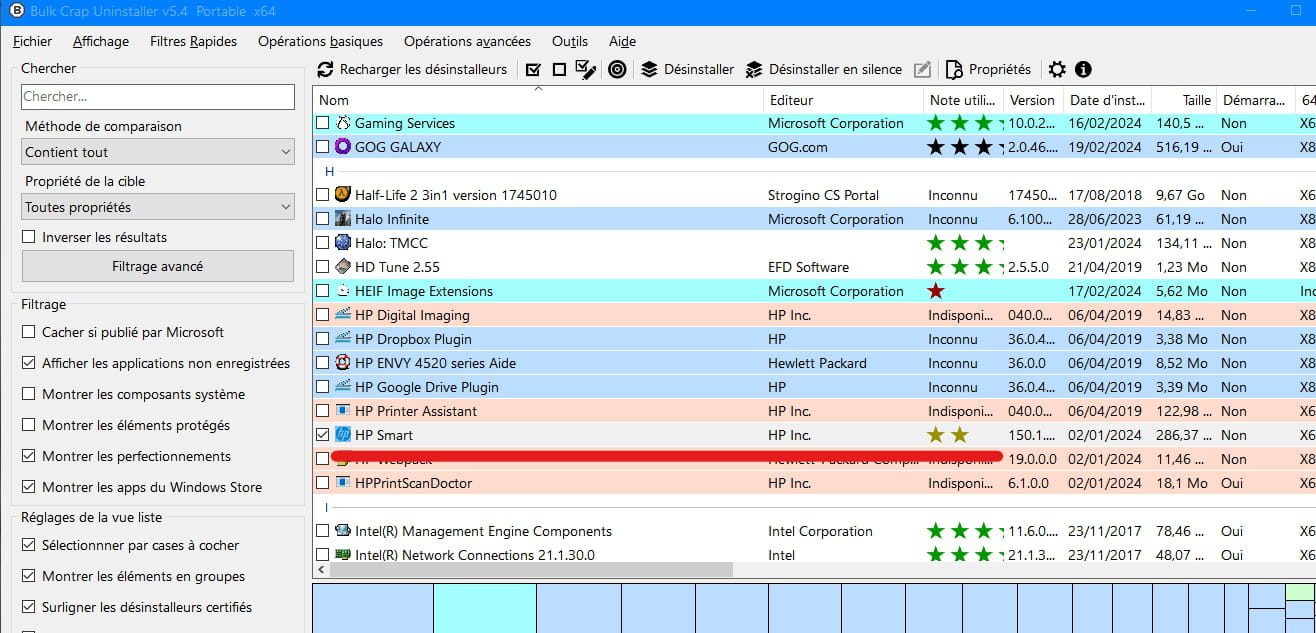Enable Montrer les composants système
Image resolution: width=1316 pixels, height=633 pixels.
click(x=28, y=394)
